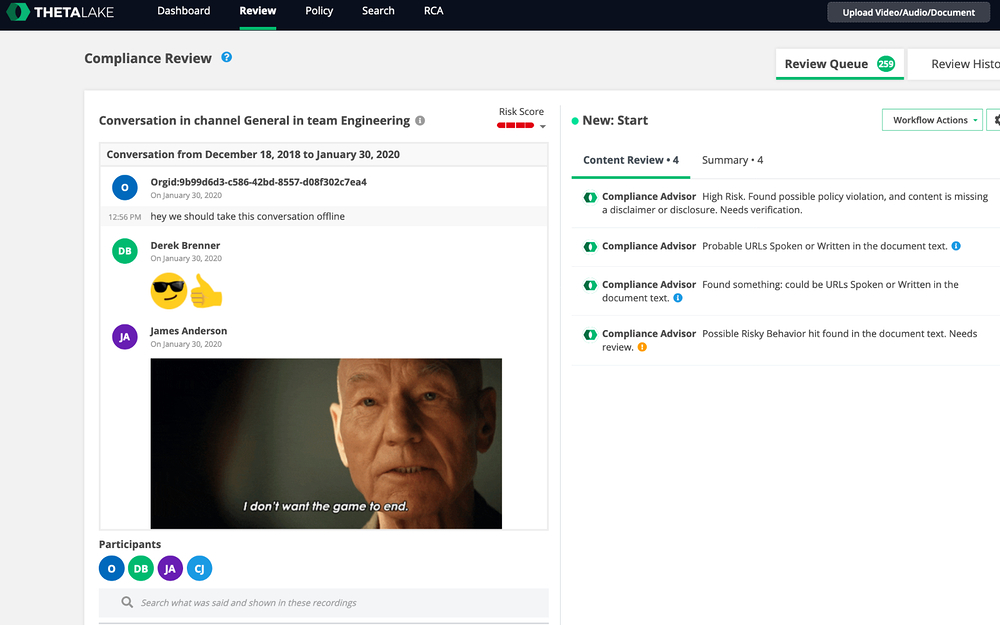Click the green dot beside New: Start

[575, 121]
